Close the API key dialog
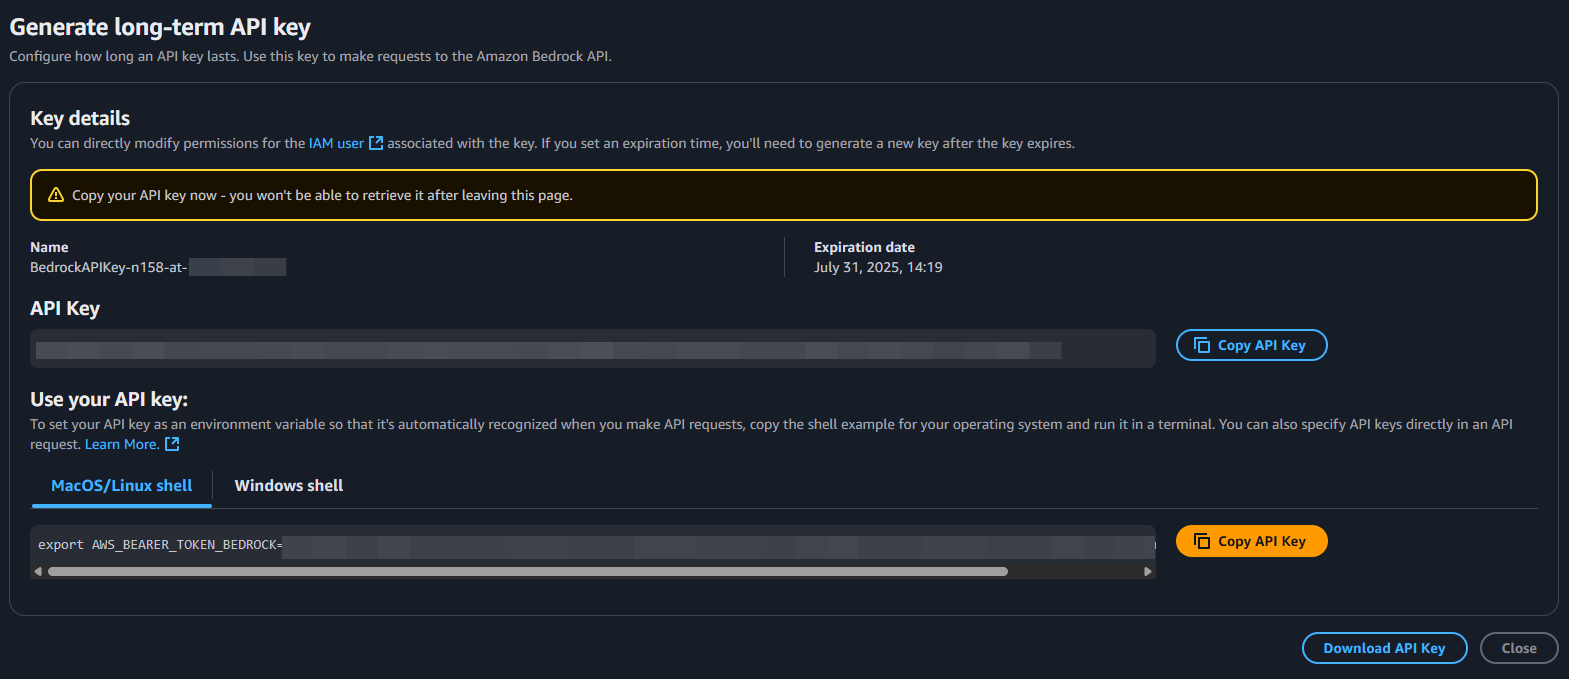 tap(1519, 648)
